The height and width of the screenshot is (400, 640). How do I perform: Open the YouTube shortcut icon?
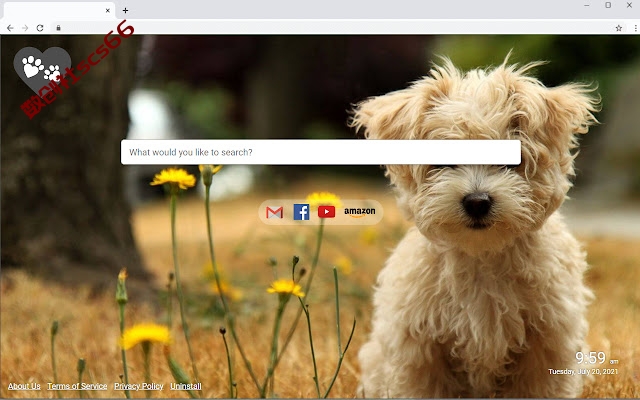327,212
